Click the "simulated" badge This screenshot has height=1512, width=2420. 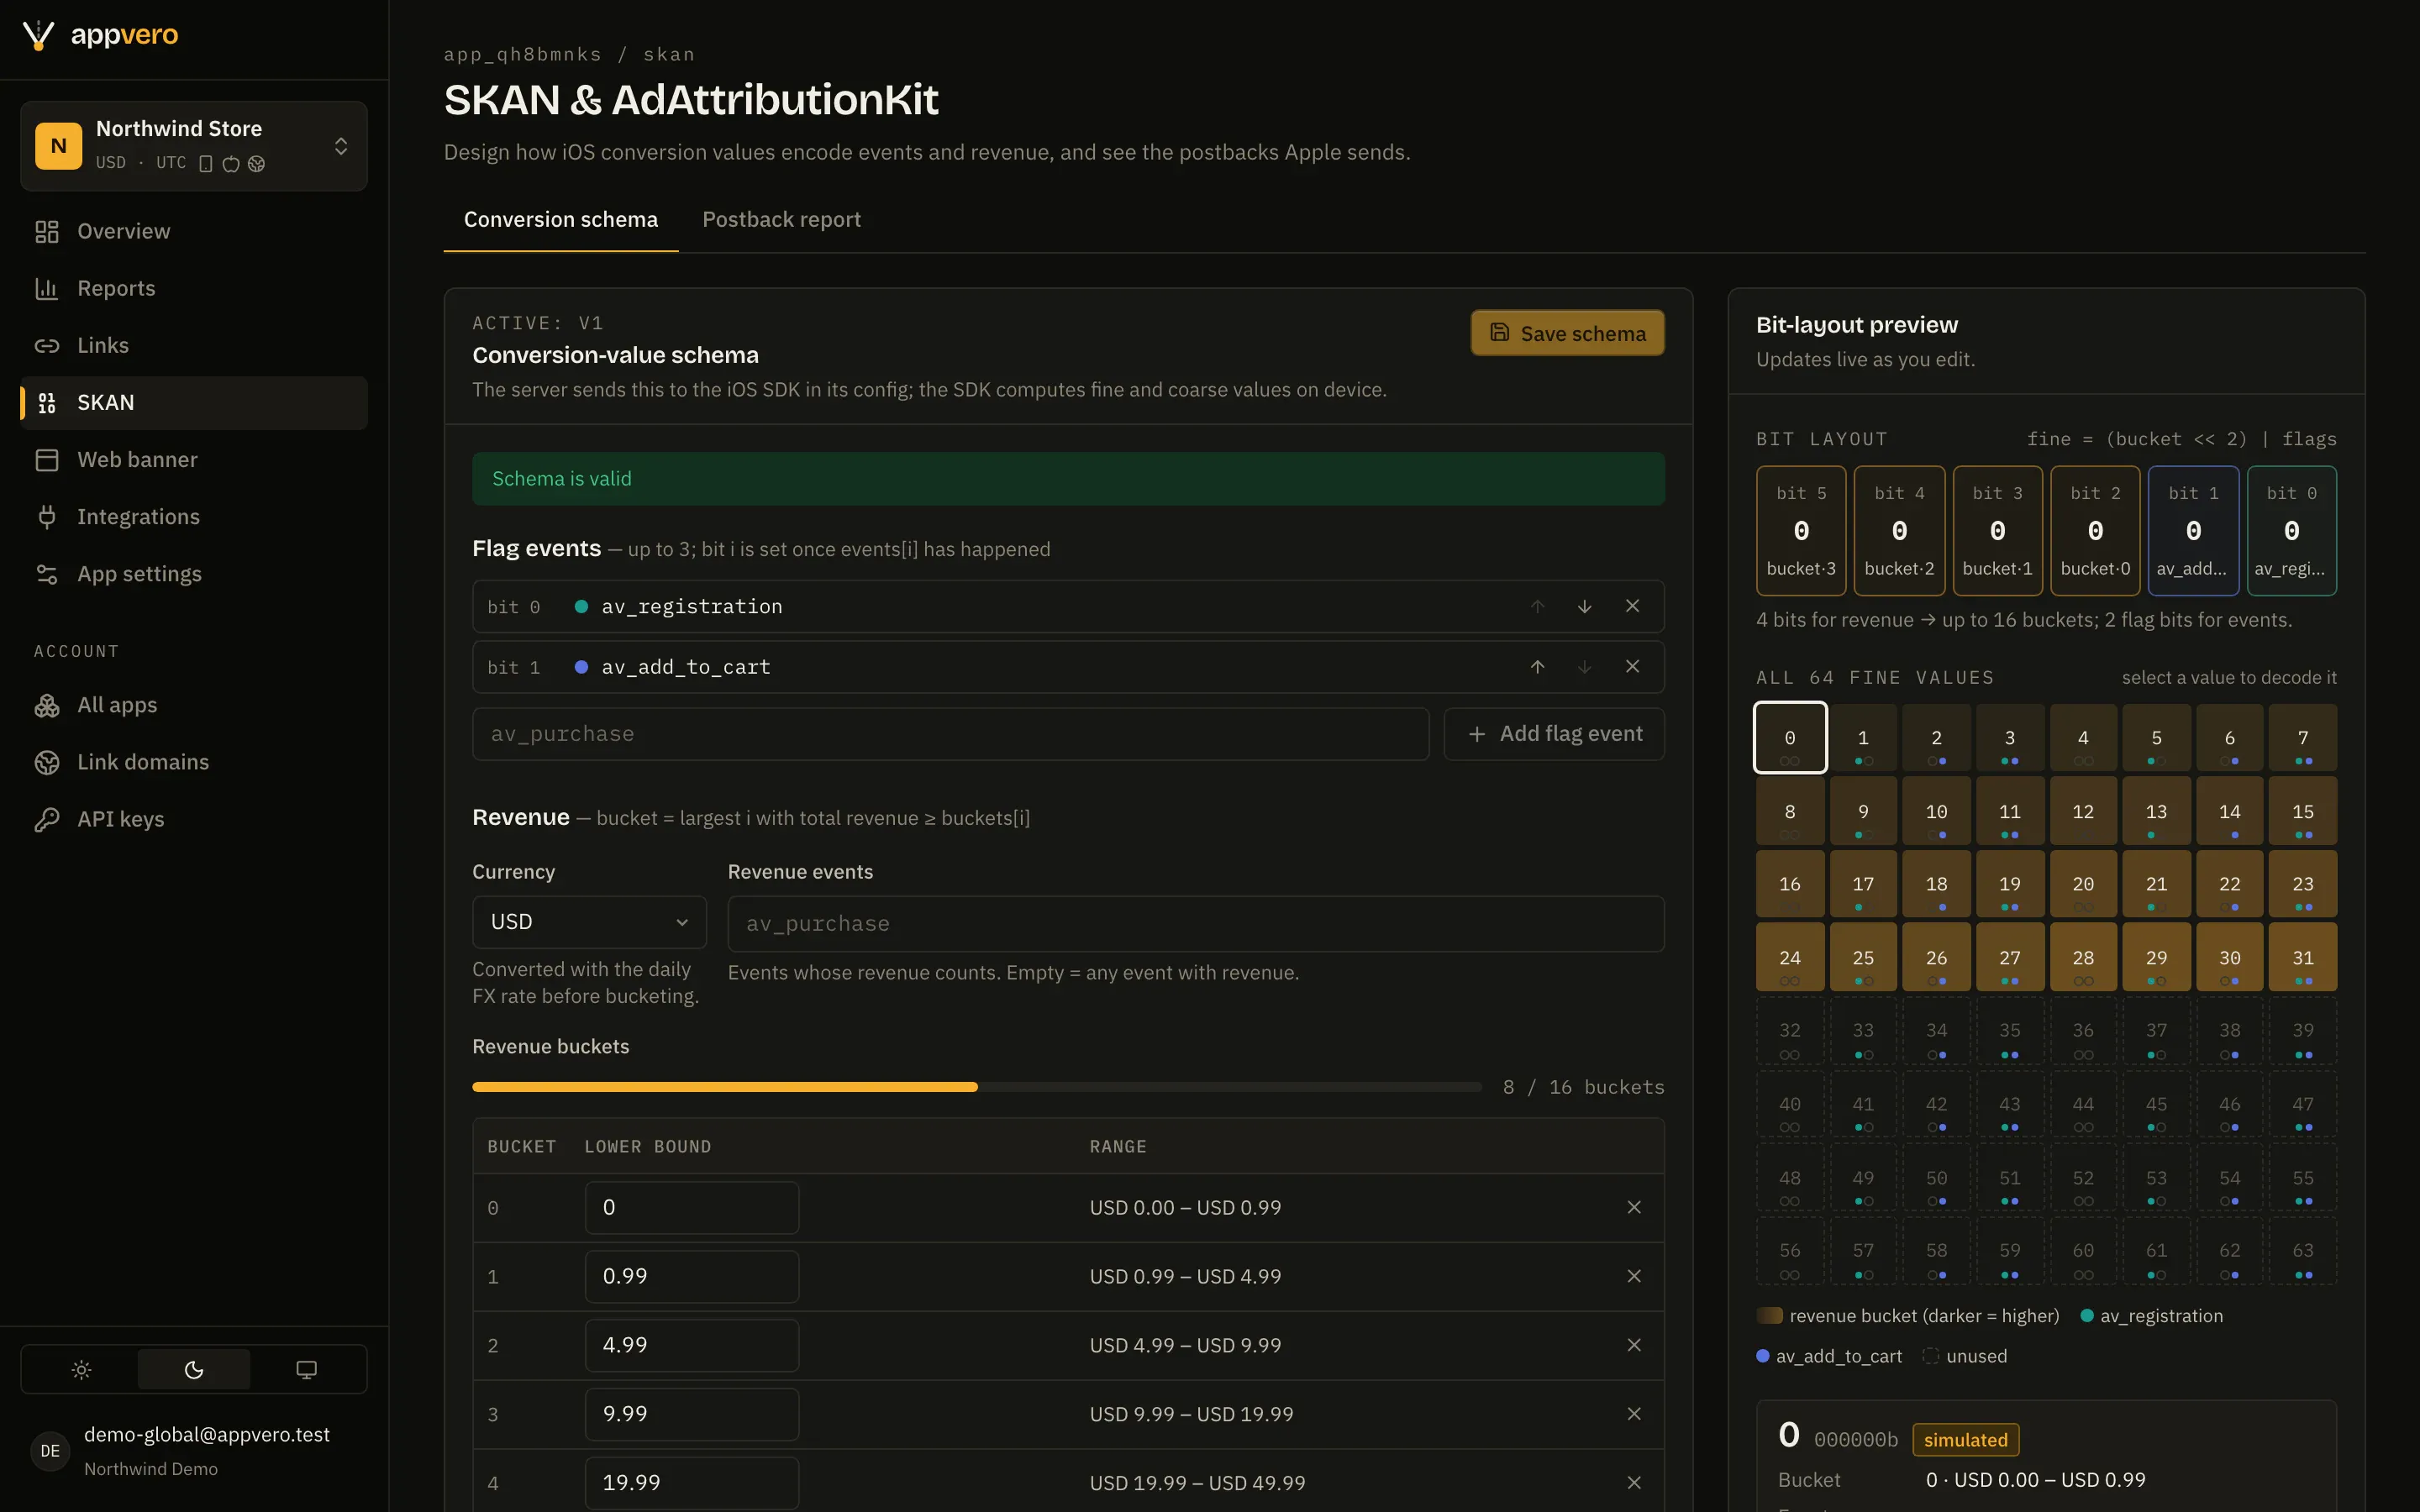(x=1965, y=1440)
